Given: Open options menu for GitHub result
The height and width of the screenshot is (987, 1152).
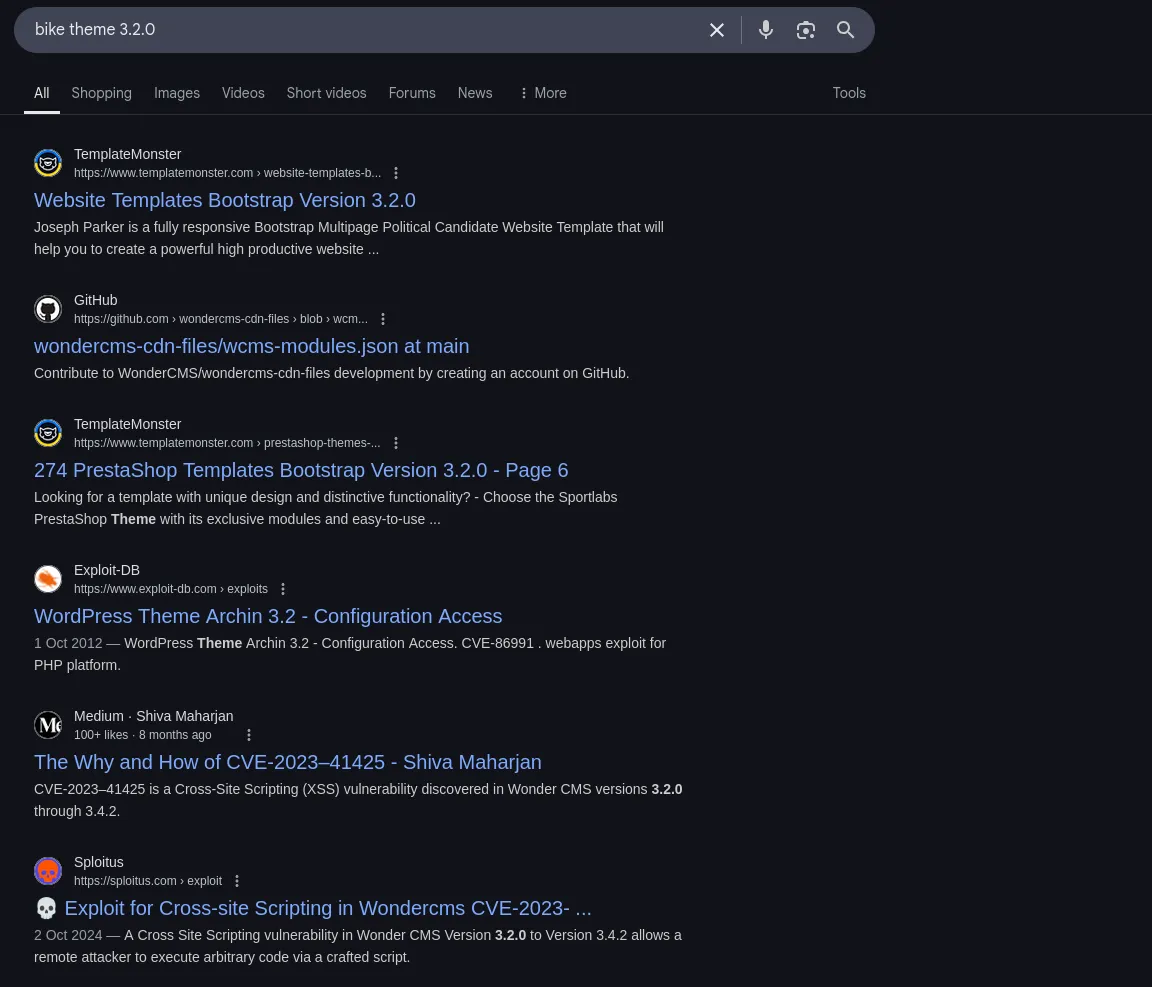Looking at the screenshot, I should pyautogui.click(x=383, y=319).
